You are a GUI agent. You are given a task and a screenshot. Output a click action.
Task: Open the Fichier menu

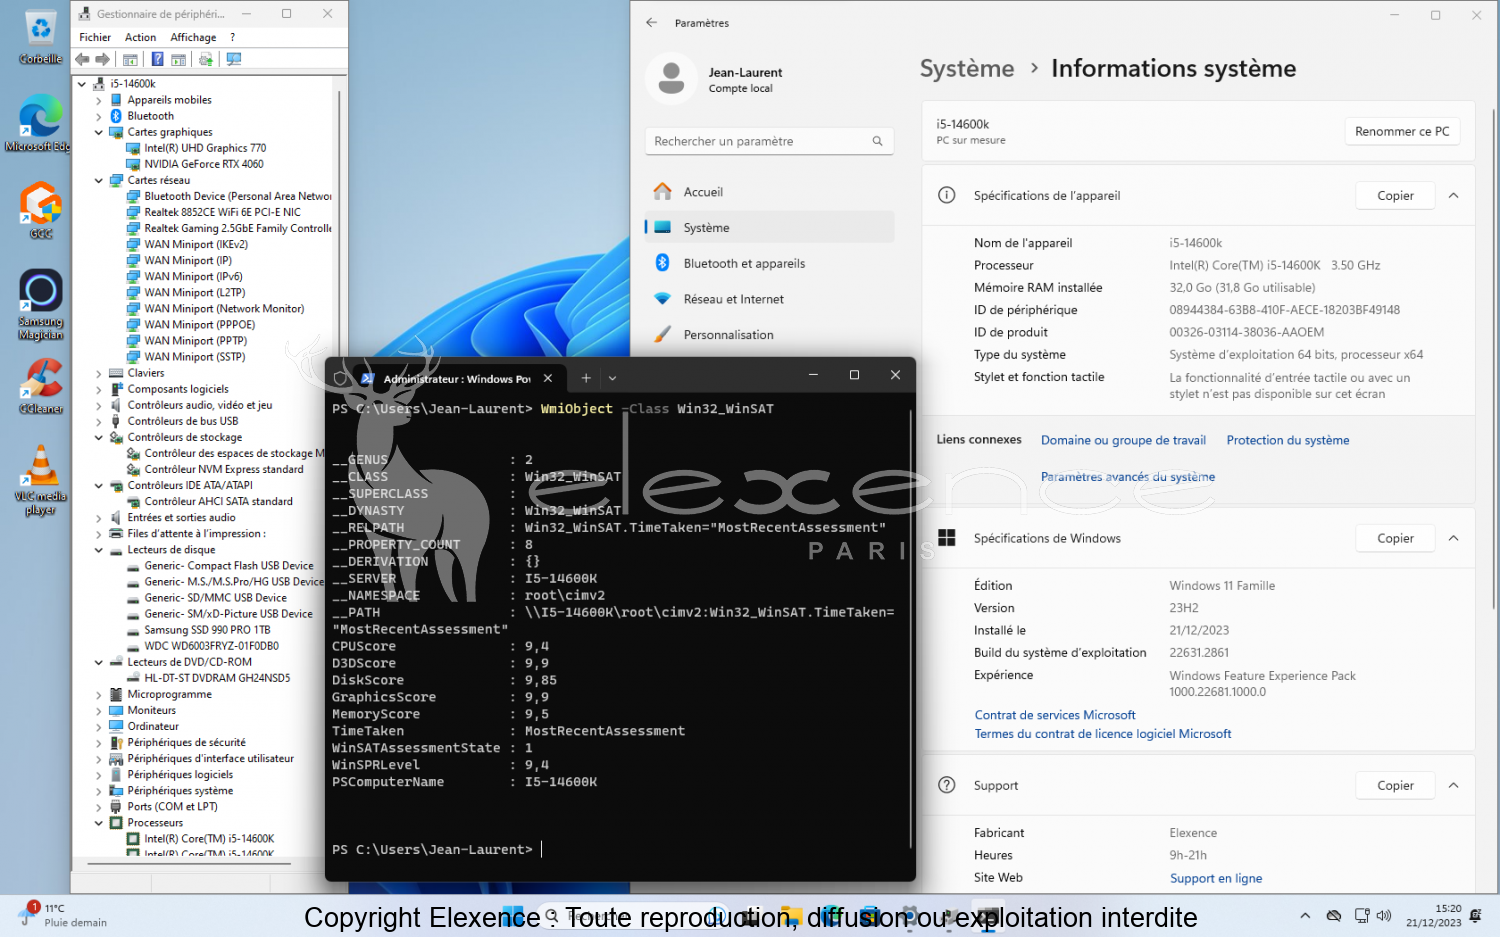(x=95, y=37)
